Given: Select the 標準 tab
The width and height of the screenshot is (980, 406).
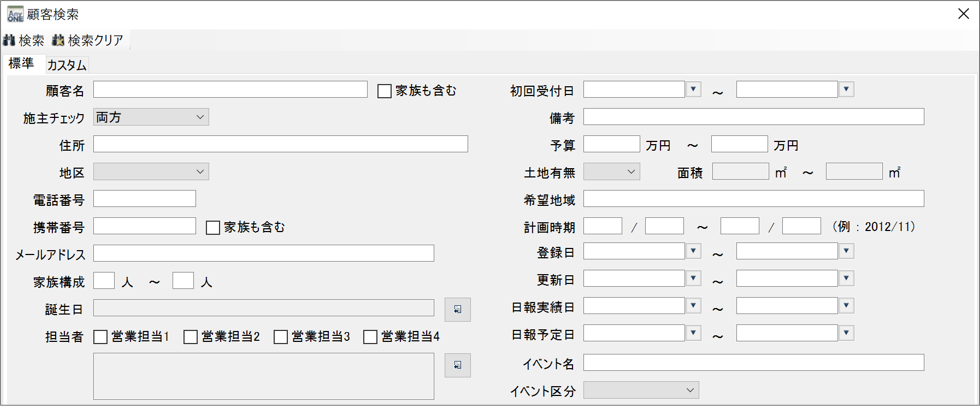Looking at the screenshot, I should (x=25, y=64).
